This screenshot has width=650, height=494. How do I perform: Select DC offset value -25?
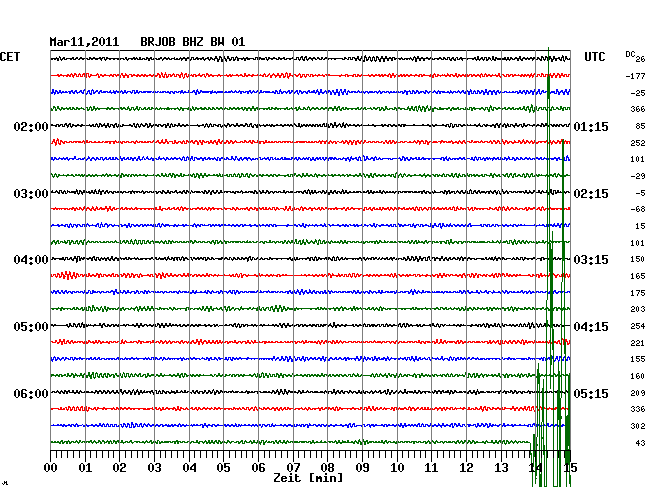tap(638, 93)
